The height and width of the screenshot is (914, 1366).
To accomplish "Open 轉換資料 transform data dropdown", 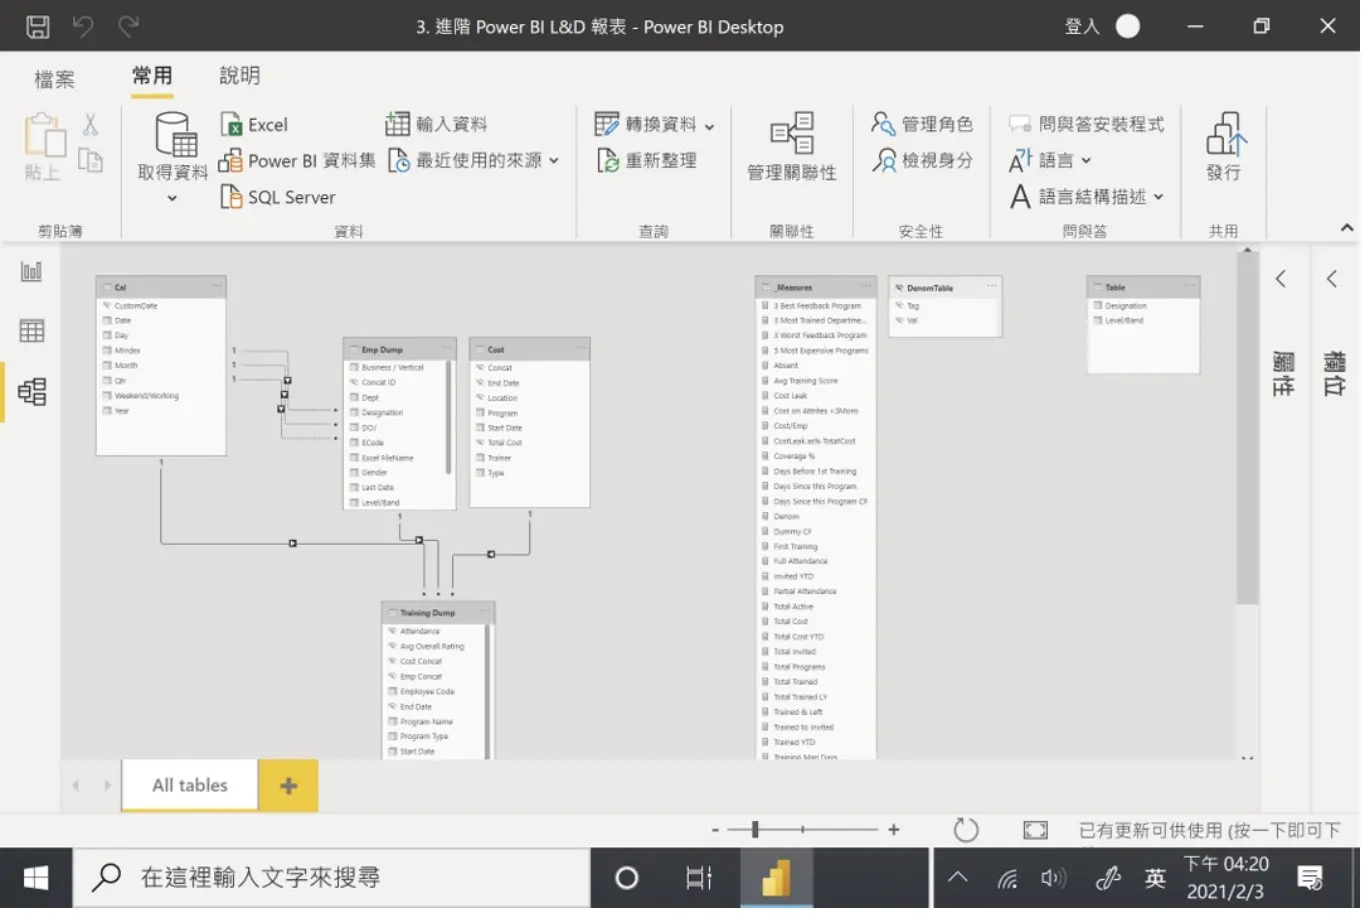I will [x=709, y=126].
